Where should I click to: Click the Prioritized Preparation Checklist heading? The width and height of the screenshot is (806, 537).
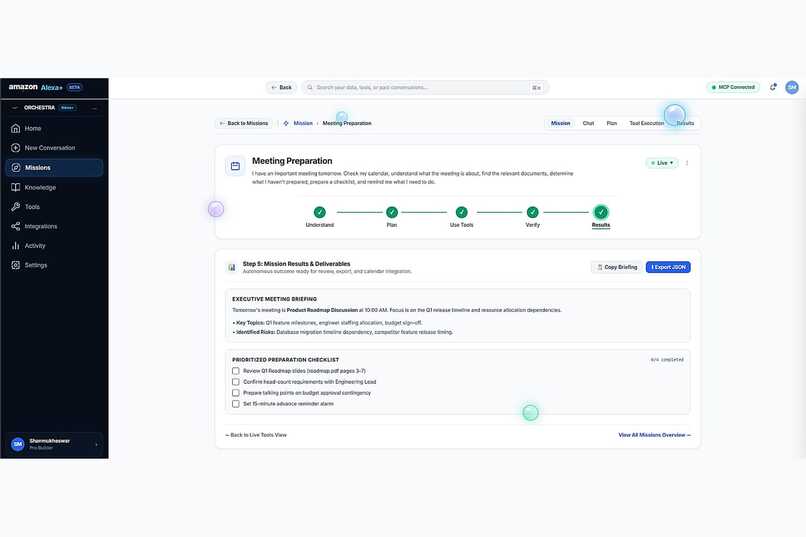(285, 360)
